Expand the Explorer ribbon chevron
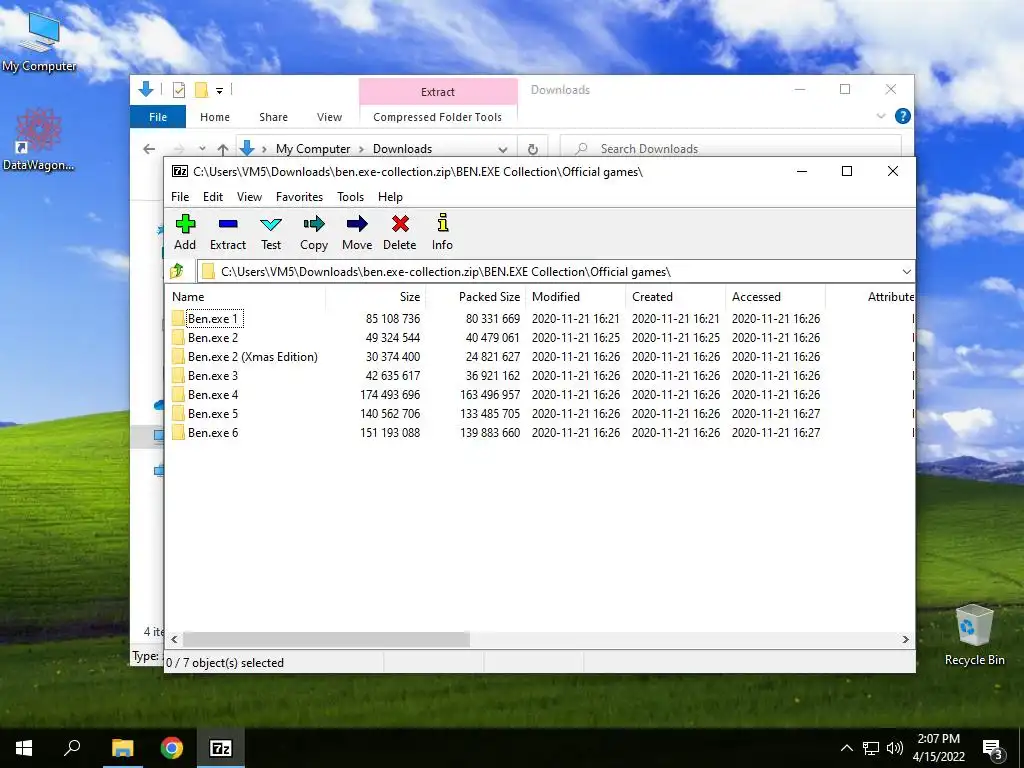 pyautogui.click(x=881, y=116)
